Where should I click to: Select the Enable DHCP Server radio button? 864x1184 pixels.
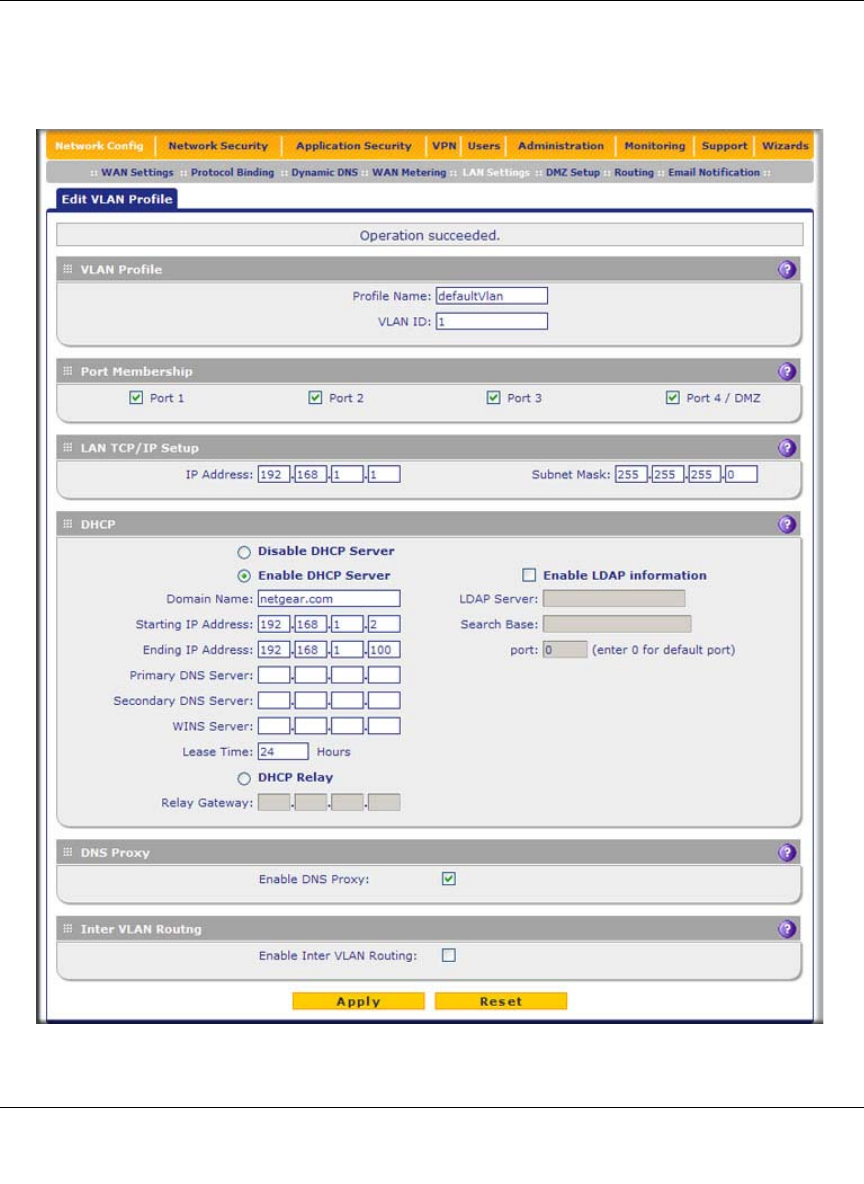(x=244, y=576)
